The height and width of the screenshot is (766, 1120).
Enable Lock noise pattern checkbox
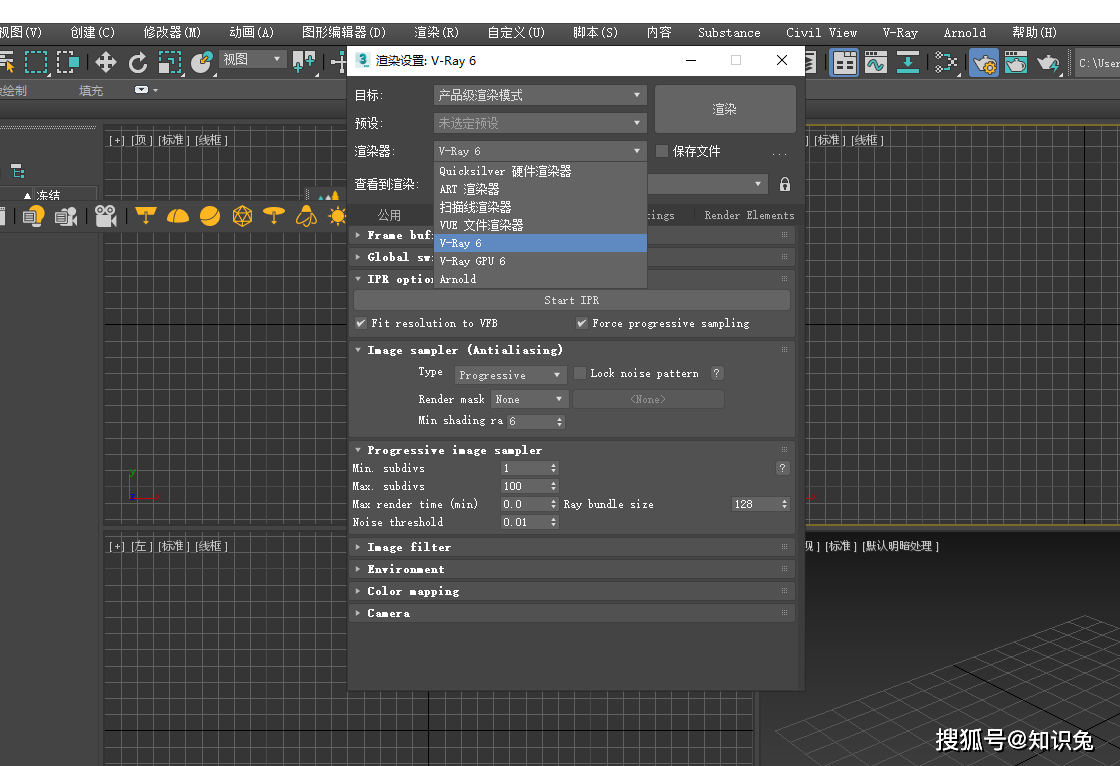(580, 374)
